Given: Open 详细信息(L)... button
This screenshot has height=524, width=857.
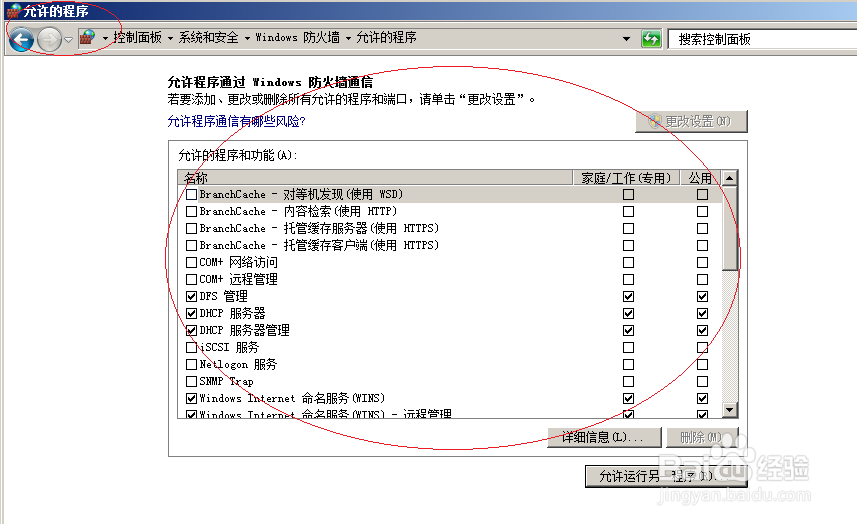Looking at the screenshot, I should coord(604,437).
